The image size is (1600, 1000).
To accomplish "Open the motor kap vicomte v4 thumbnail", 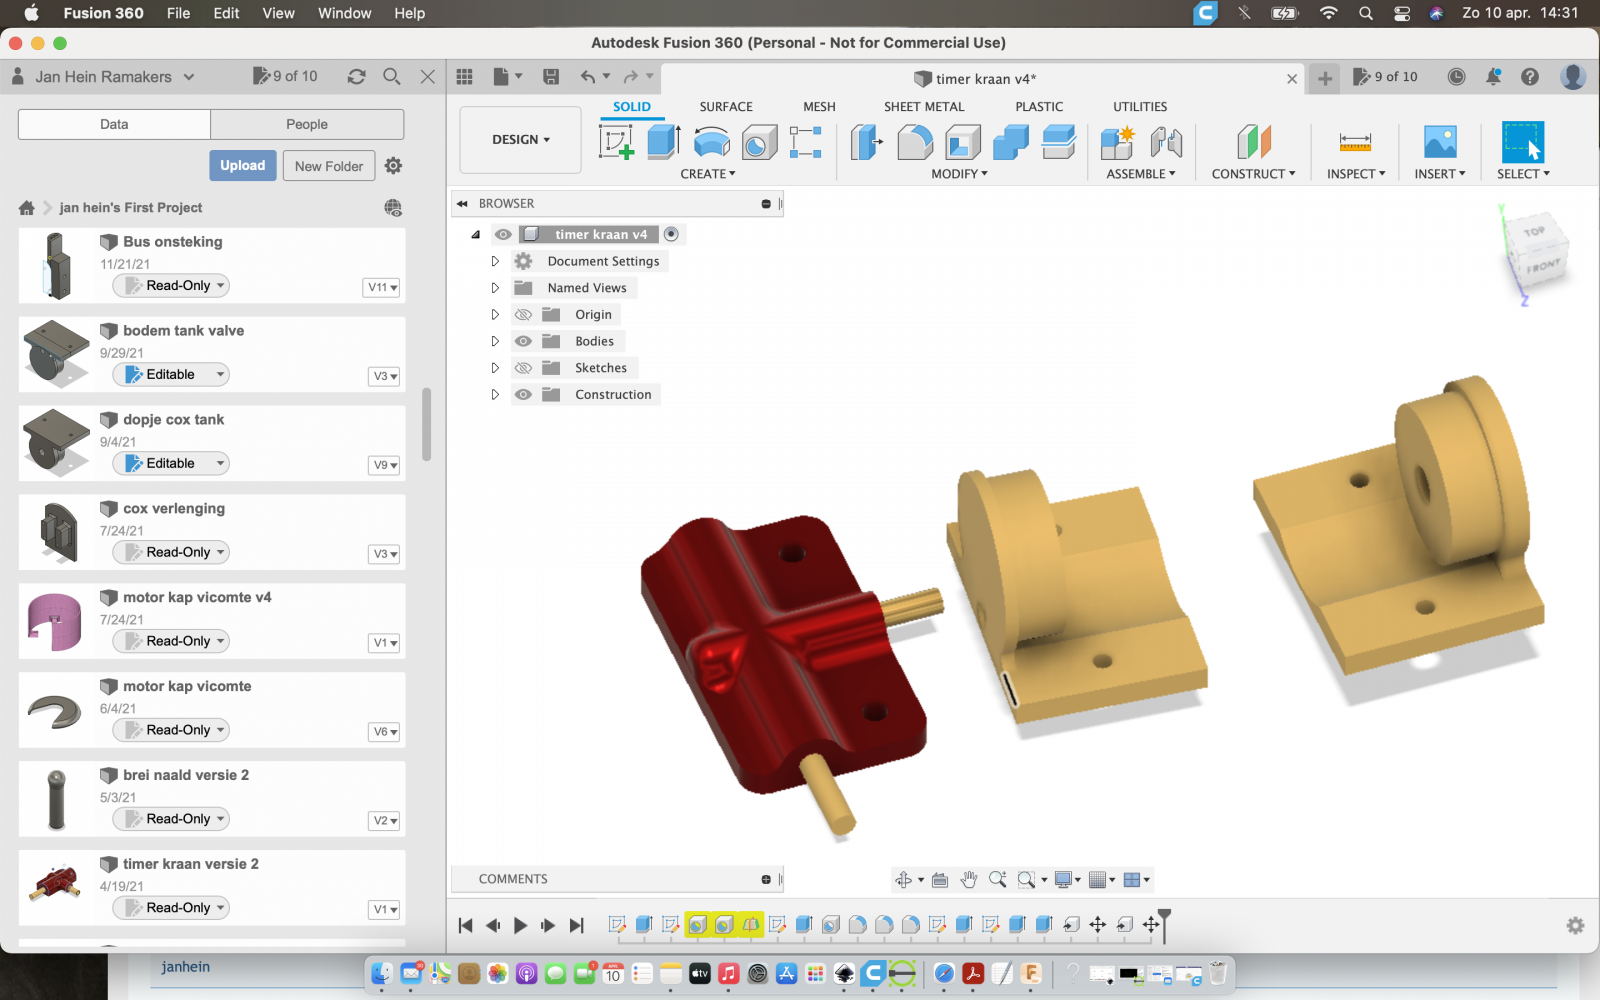I will tap(55, 622).
